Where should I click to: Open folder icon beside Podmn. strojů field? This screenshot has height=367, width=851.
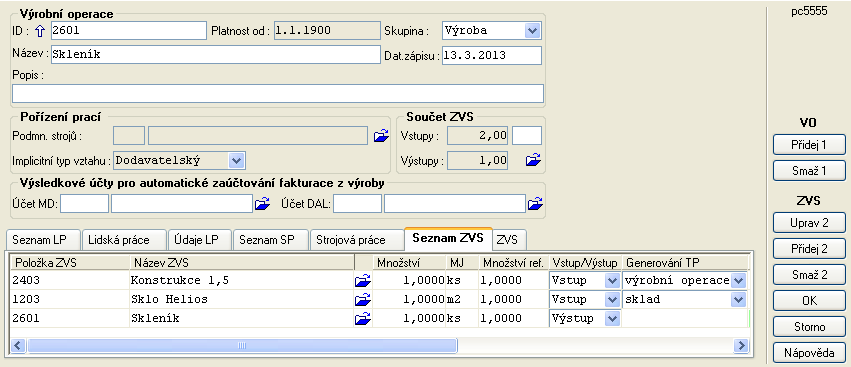pyautogui.click(x=382, y=136)
